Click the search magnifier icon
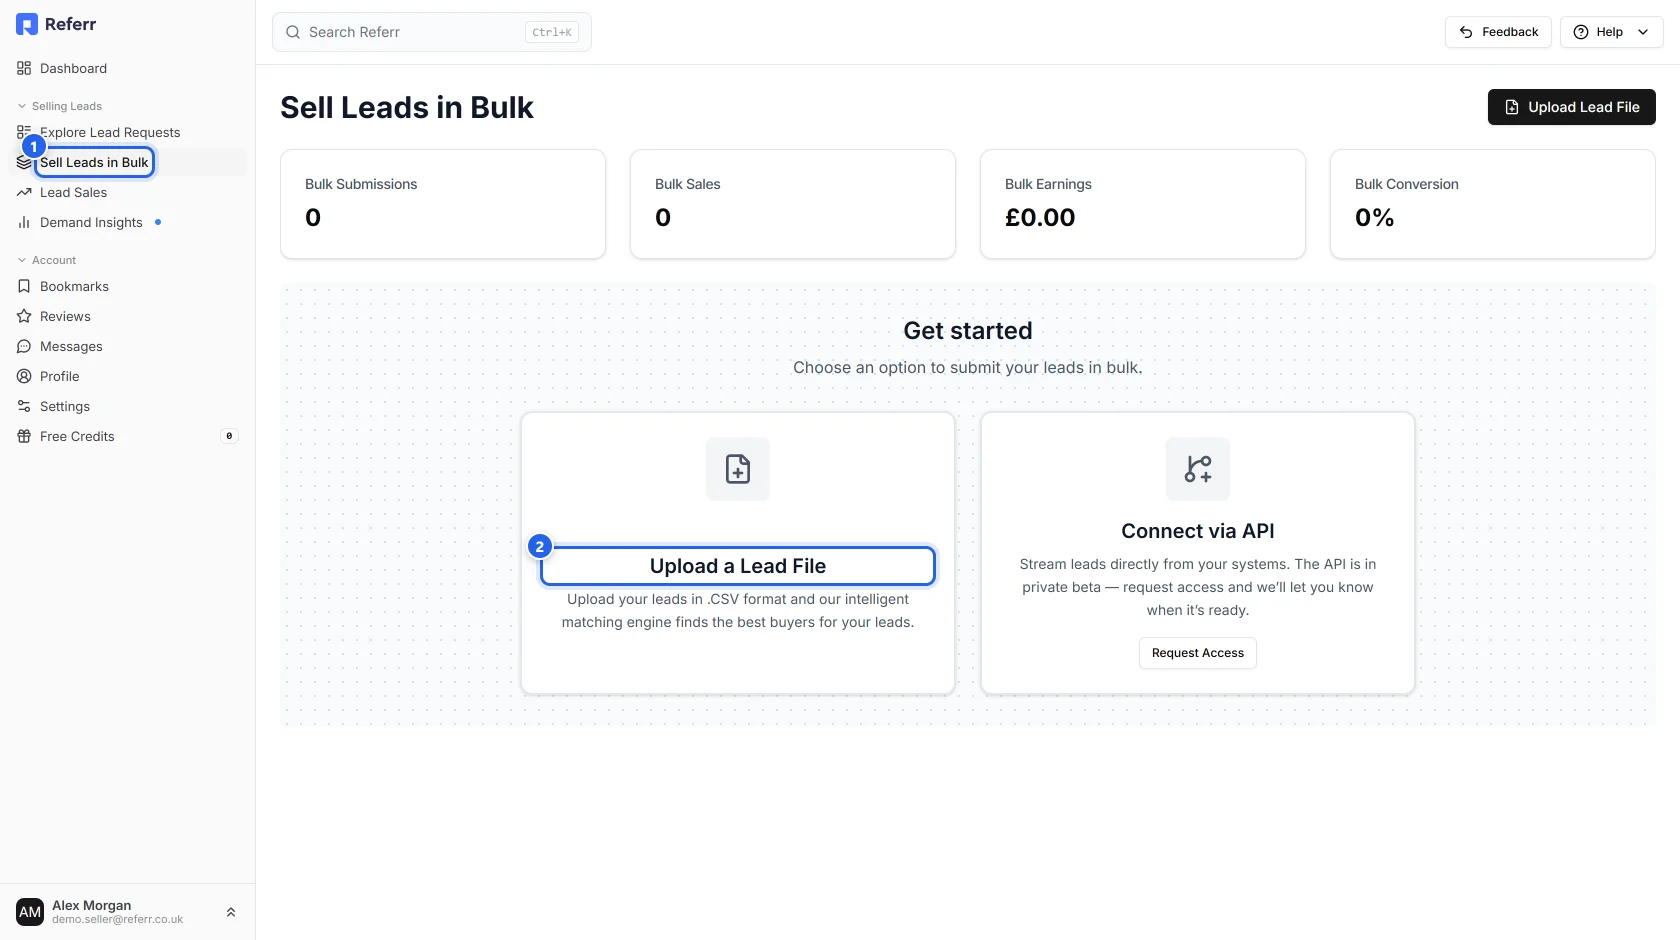This screenshot has height=940, width=1680. coord(293,32)
